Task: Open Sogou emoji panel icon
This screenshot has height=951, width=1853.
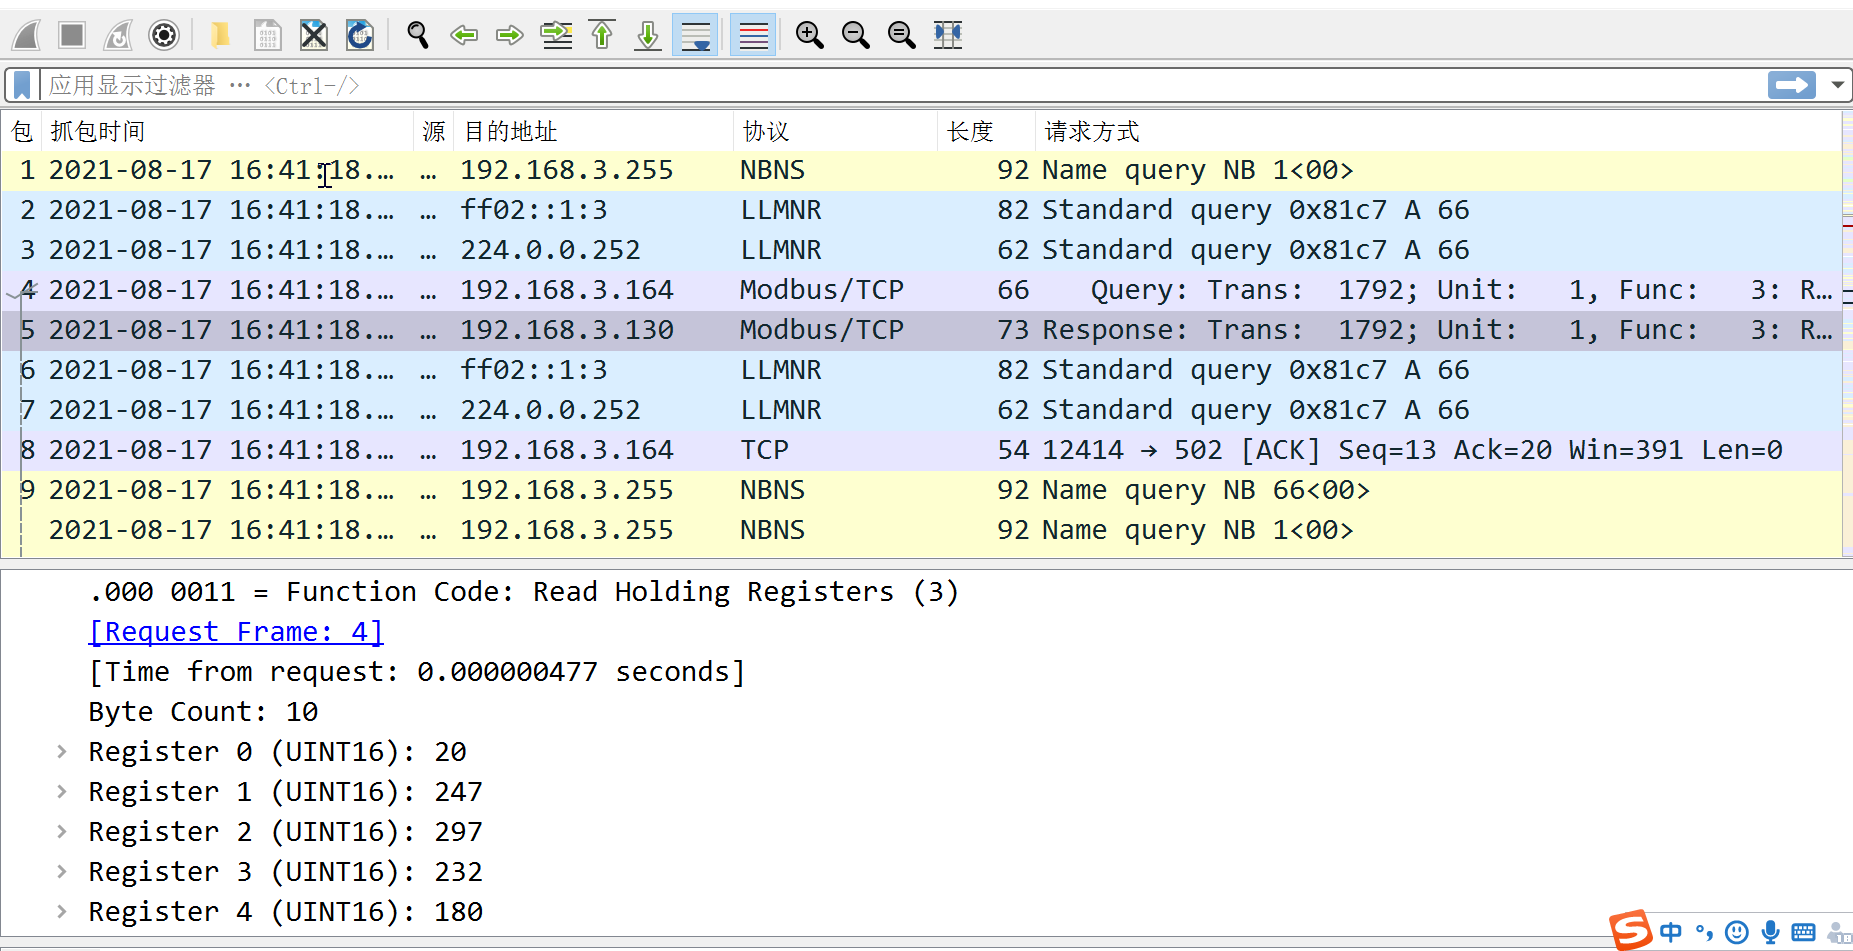Action: pyautogui.click(x=1738, y=932)
